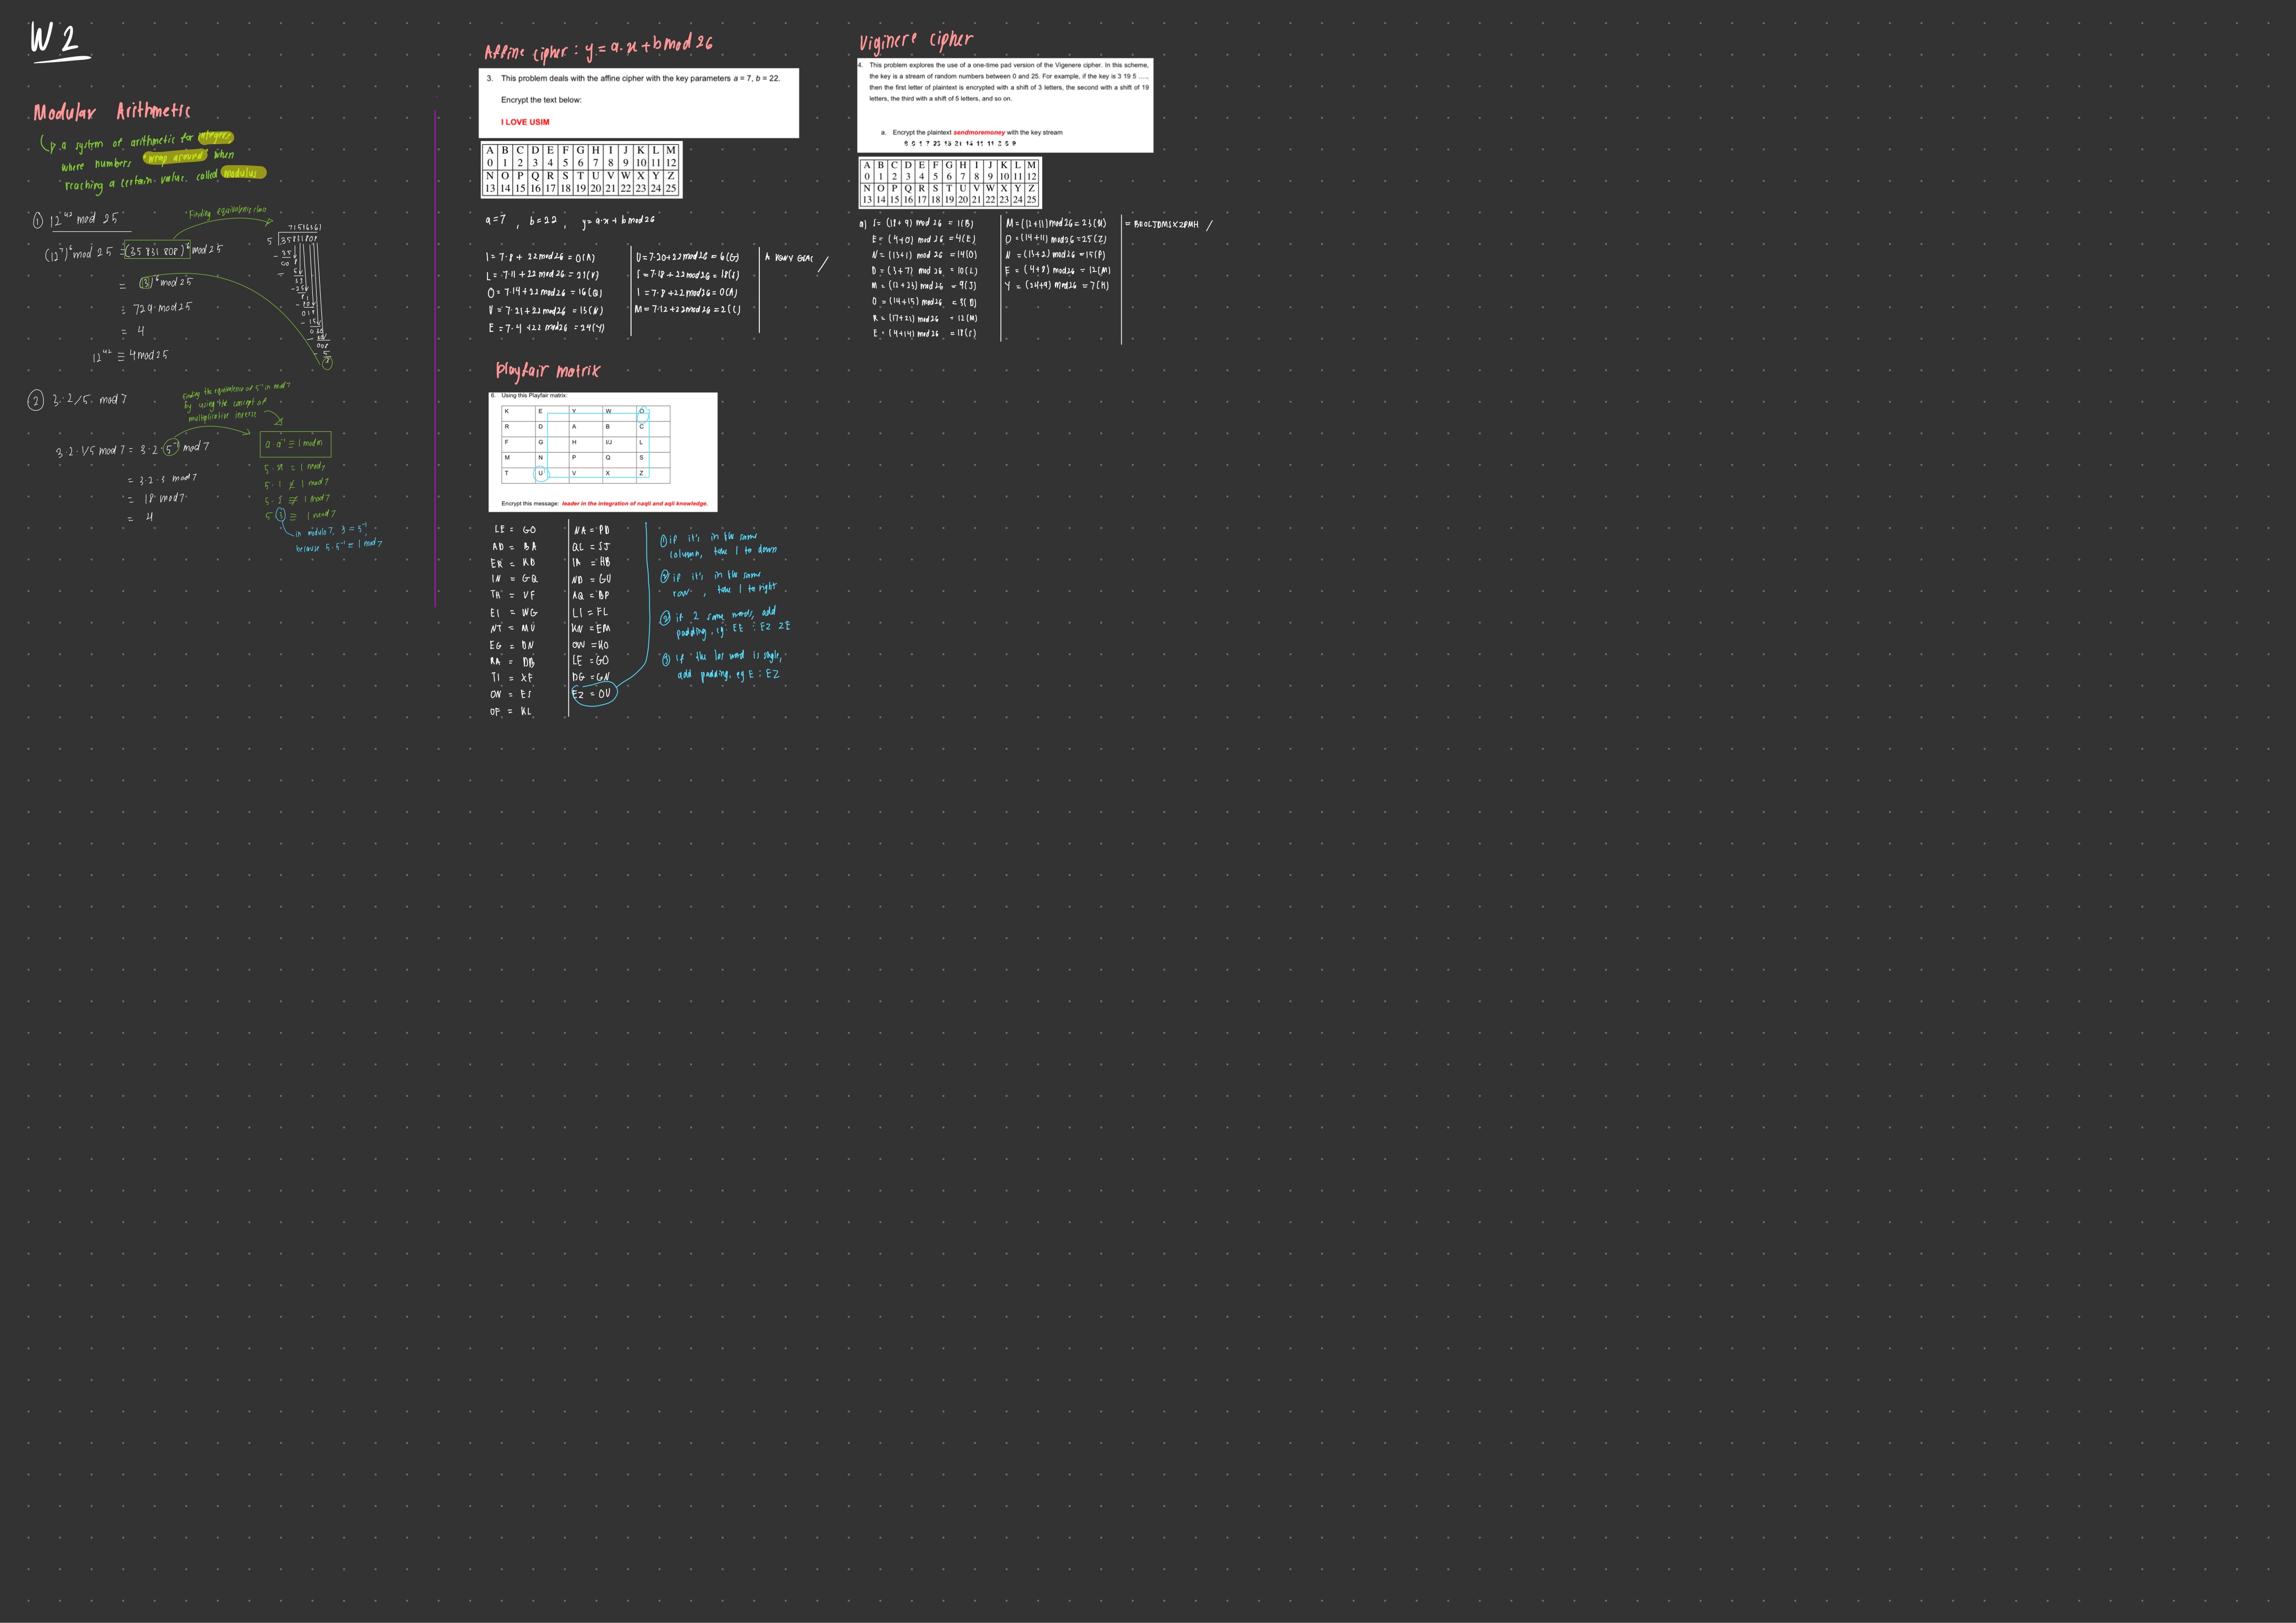Click the line "Y = (24+9) mod 26 = 7(H)"
The width and height of the screenshot is (2296, 1623).
[x=1057, y=286]
